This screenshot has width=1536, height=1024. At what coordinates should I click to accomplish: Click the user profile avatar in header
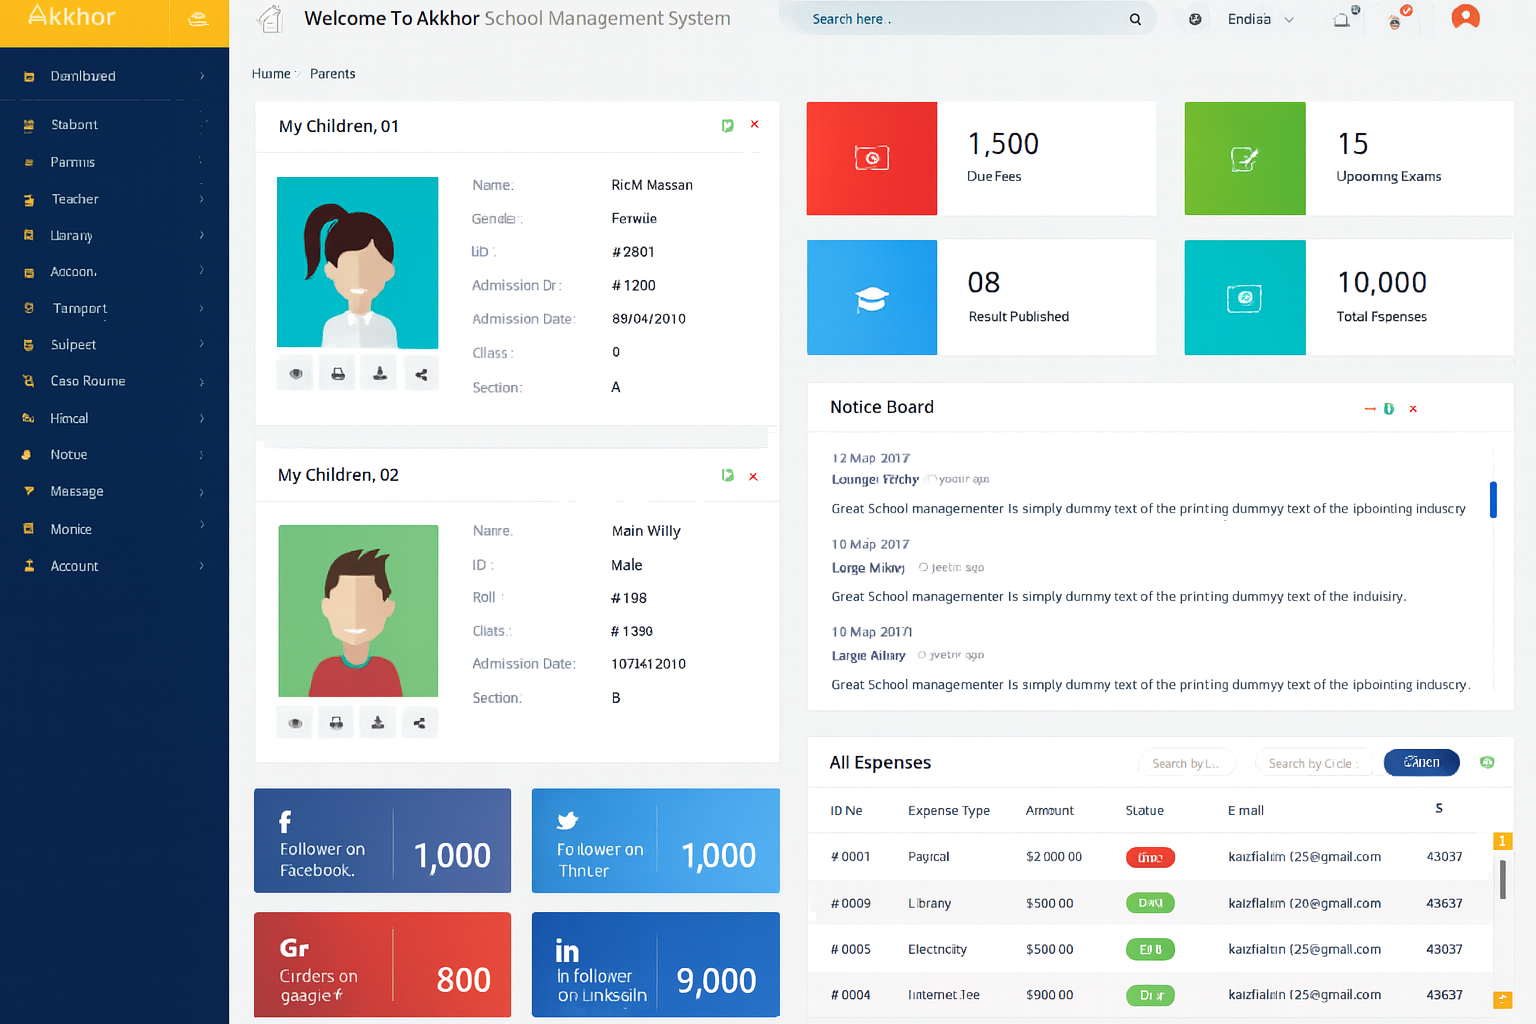pos(1465,18)
